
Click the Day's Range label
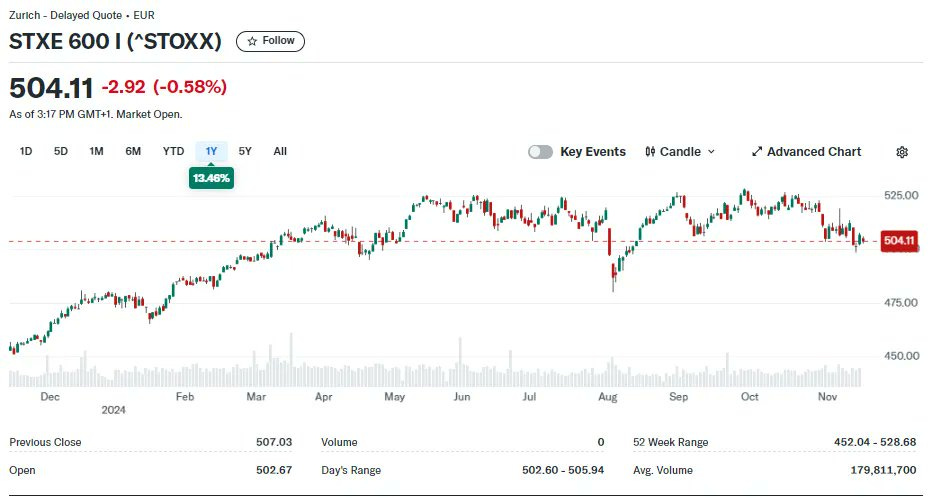pyautogui.click(x=351, y=470)
